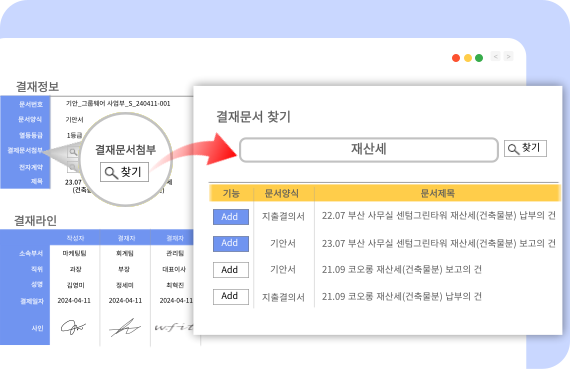Add the 23.07 부산 사무실 보고의 건 document
This screenshot has height=370, width=570.
[x=231, y=244]
